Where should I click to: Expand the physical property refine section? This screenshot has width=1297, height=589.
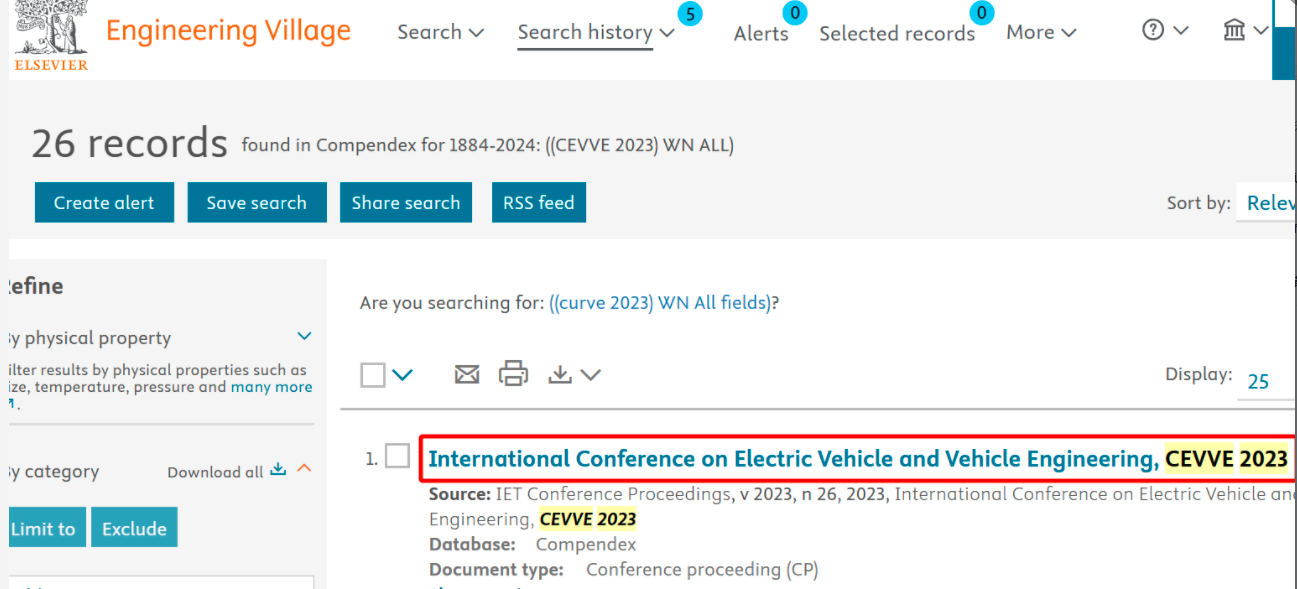305,337
